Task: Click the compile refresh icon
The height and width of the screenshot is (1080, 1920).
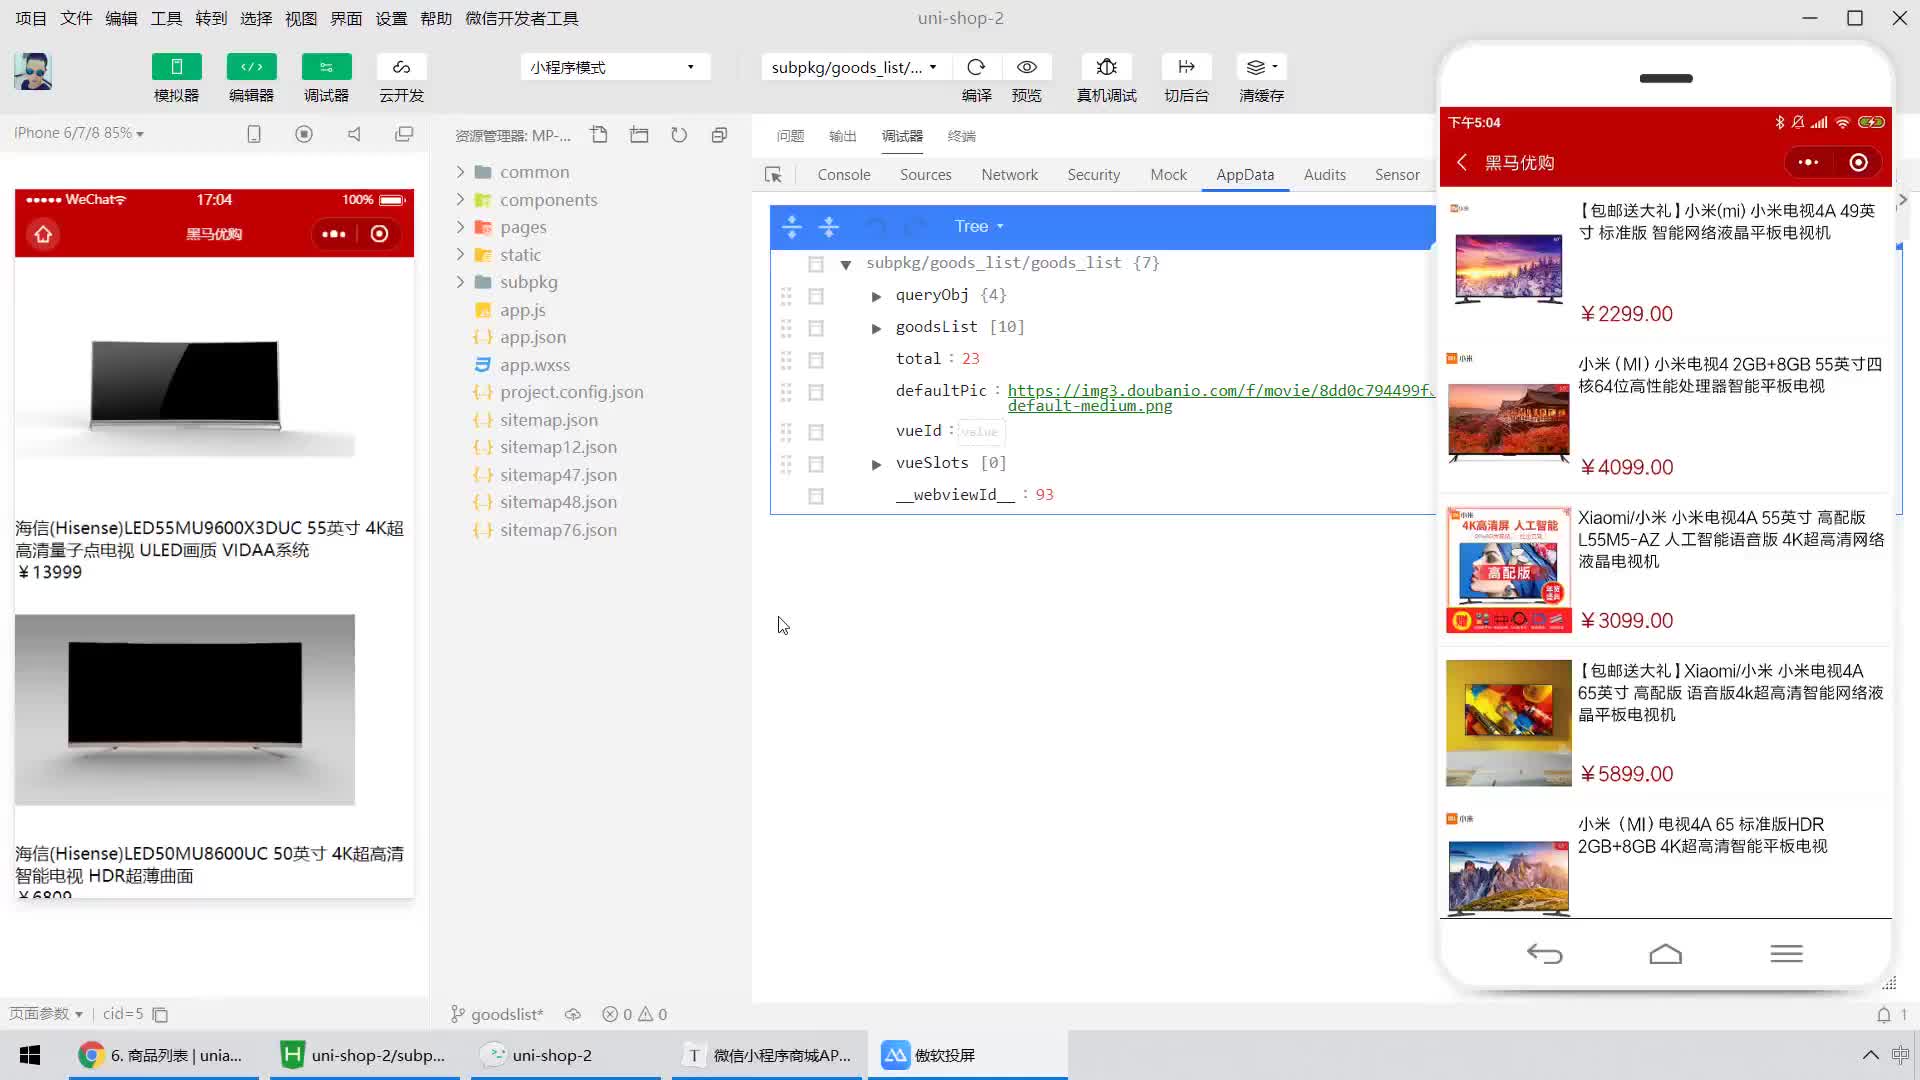Action: [x=976, y=67]
